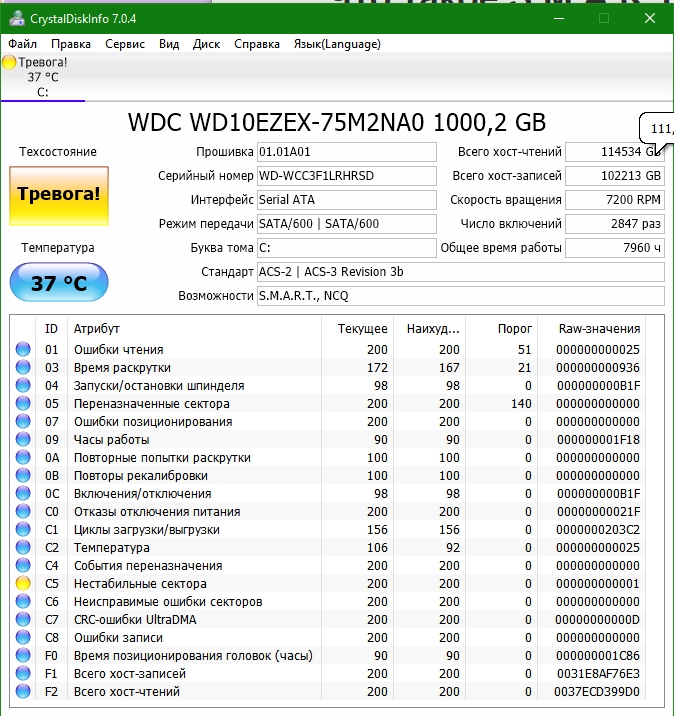This screenshot has height=716, width=674.
Task: Click raw value 0031E8AF76E3
Action: click(598, 674)
